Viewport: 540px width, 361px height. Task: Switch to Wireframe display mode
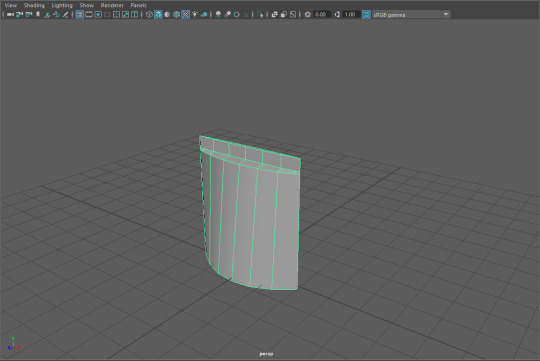pyautogui.click(x=149, y=14)
